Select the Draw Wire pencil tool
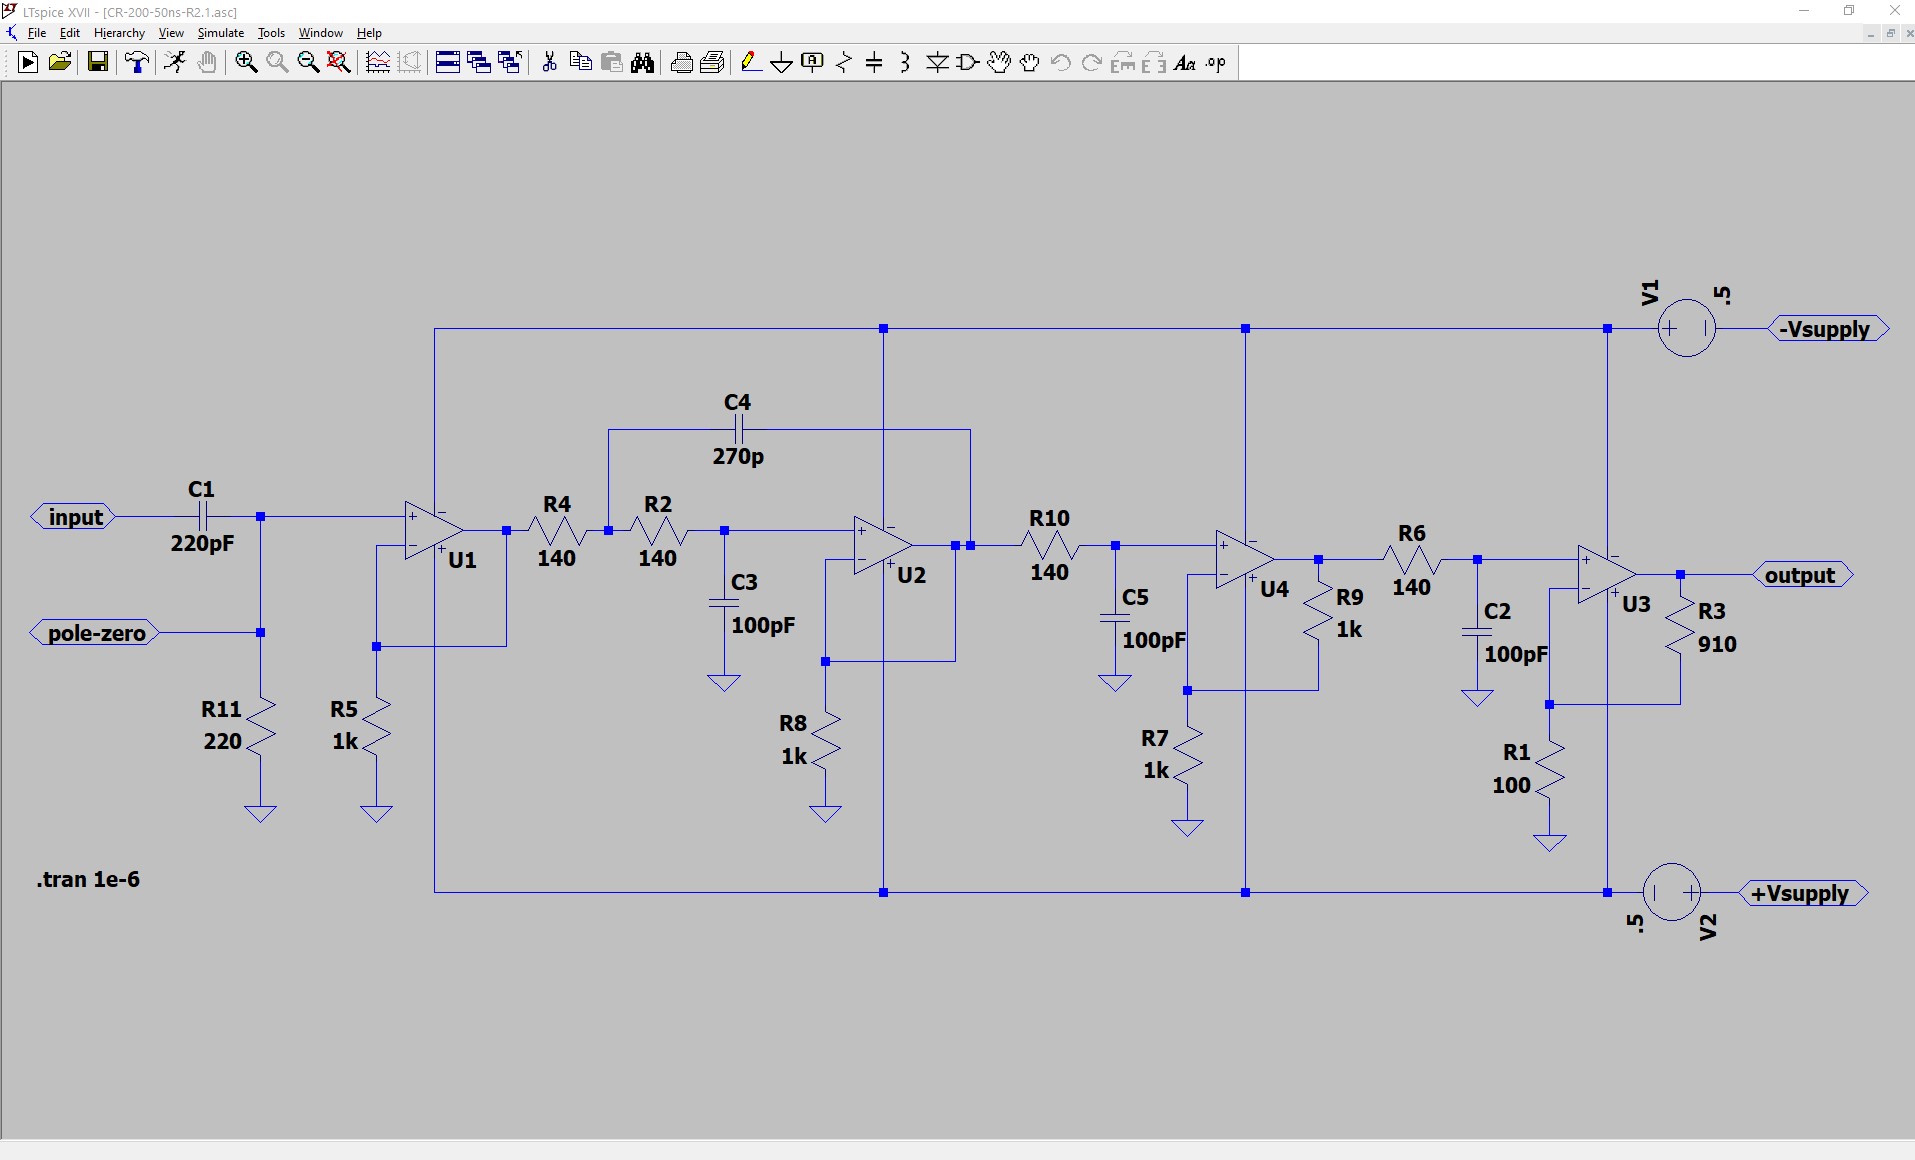 click(751, 63)
